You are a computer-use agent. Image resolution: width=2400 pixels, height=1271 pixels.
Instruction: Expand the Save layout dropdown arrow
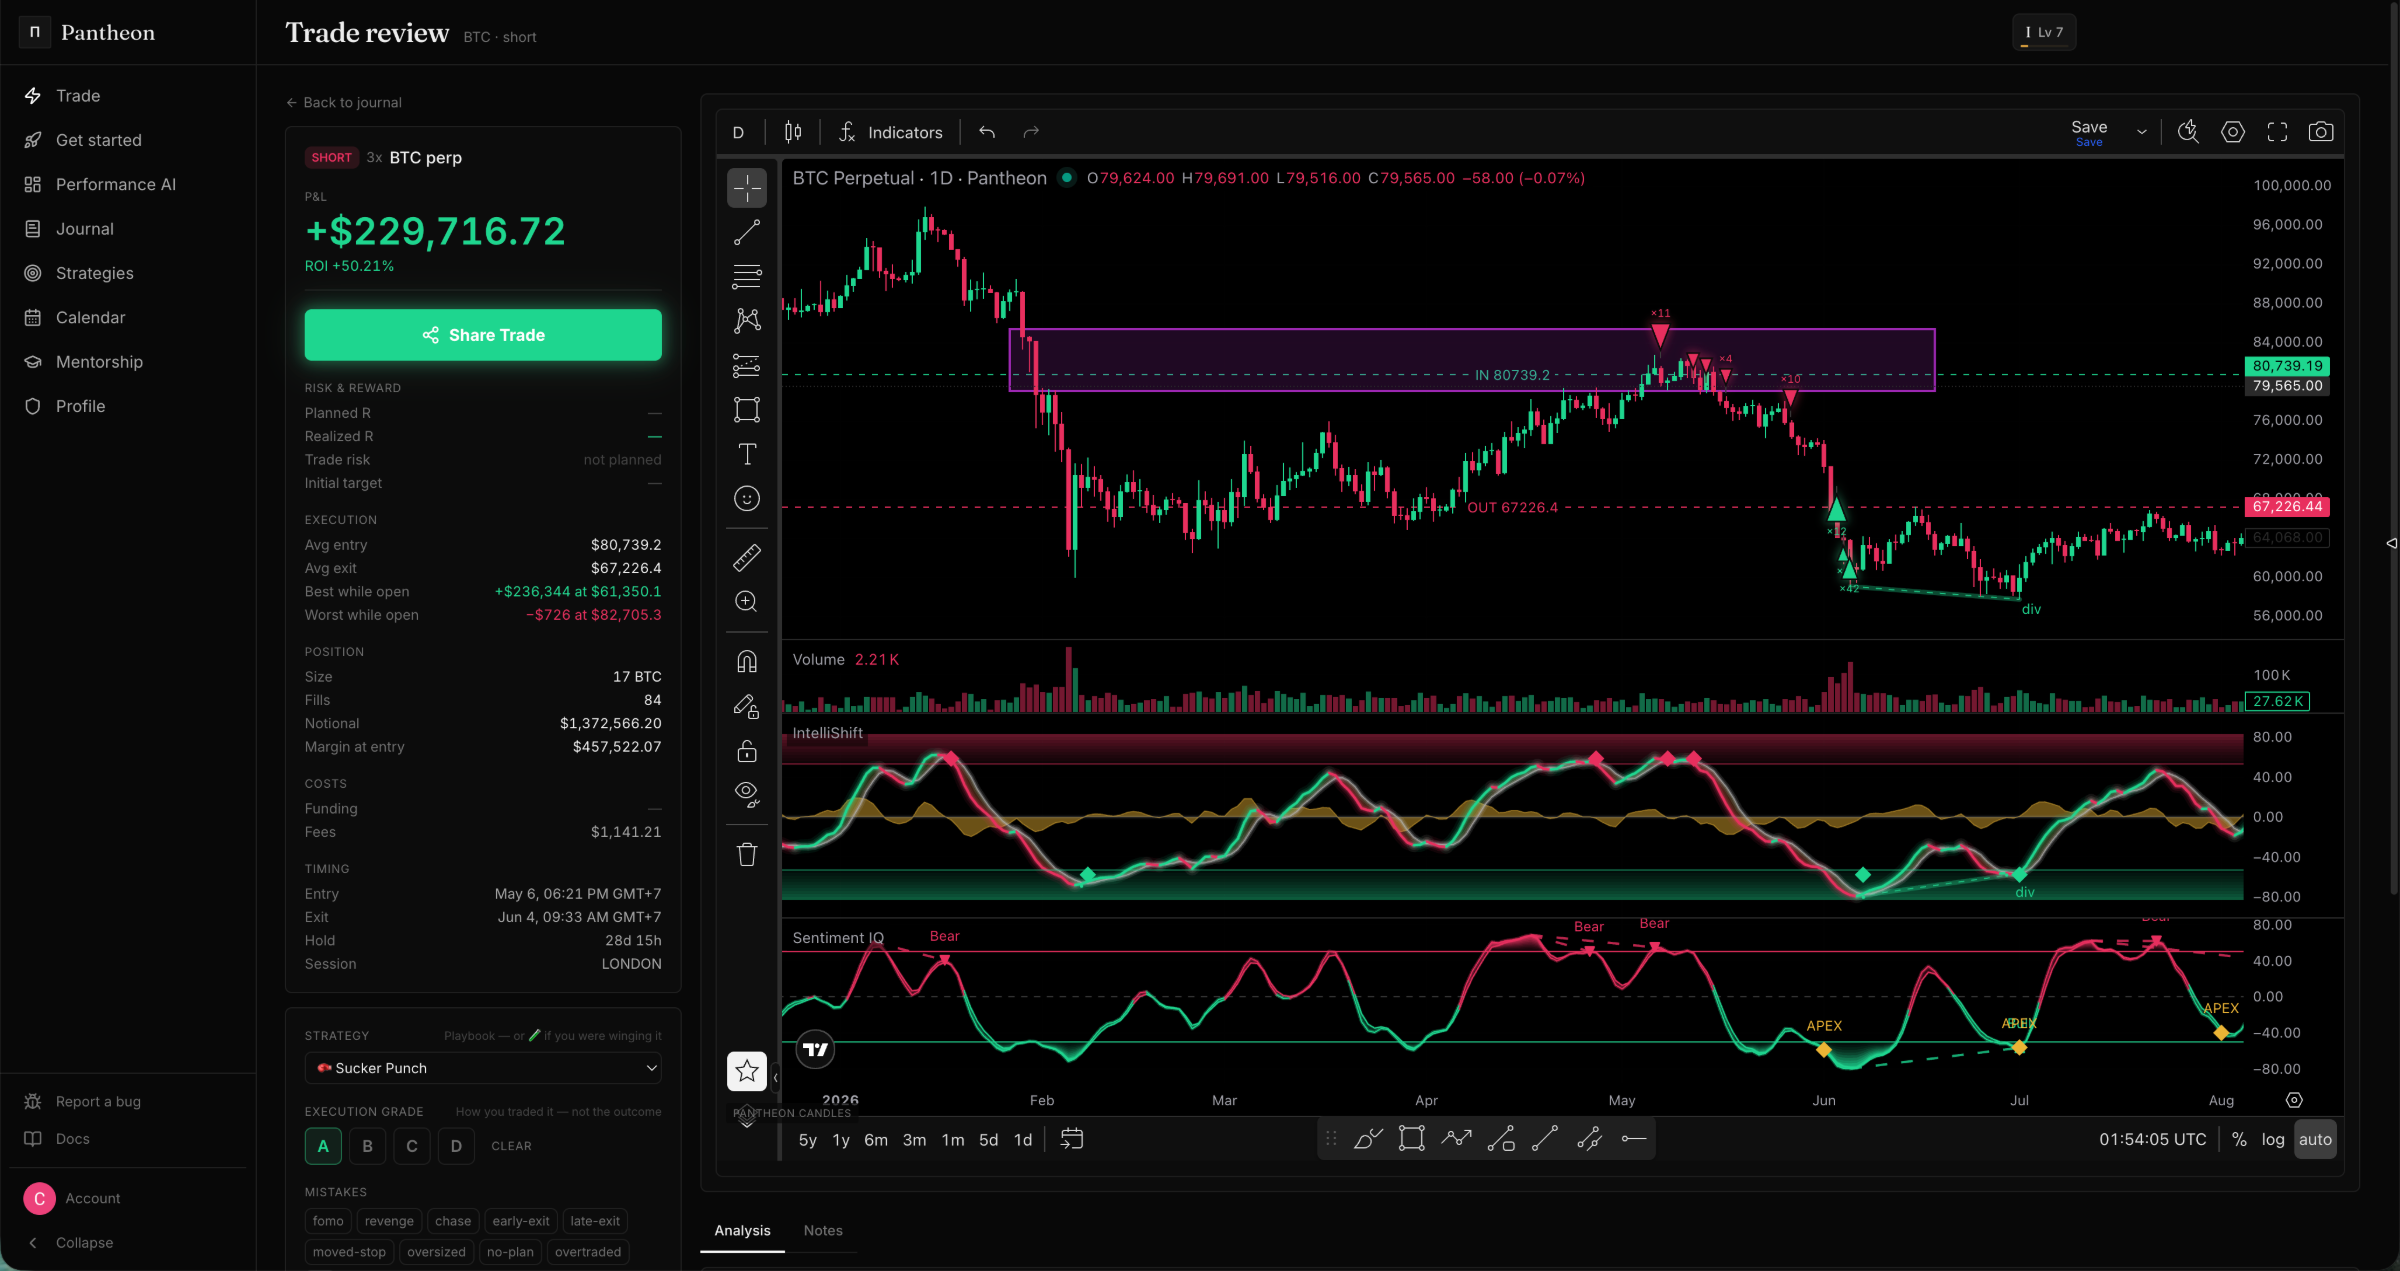pyautogui.click(x=2141, y=132)
